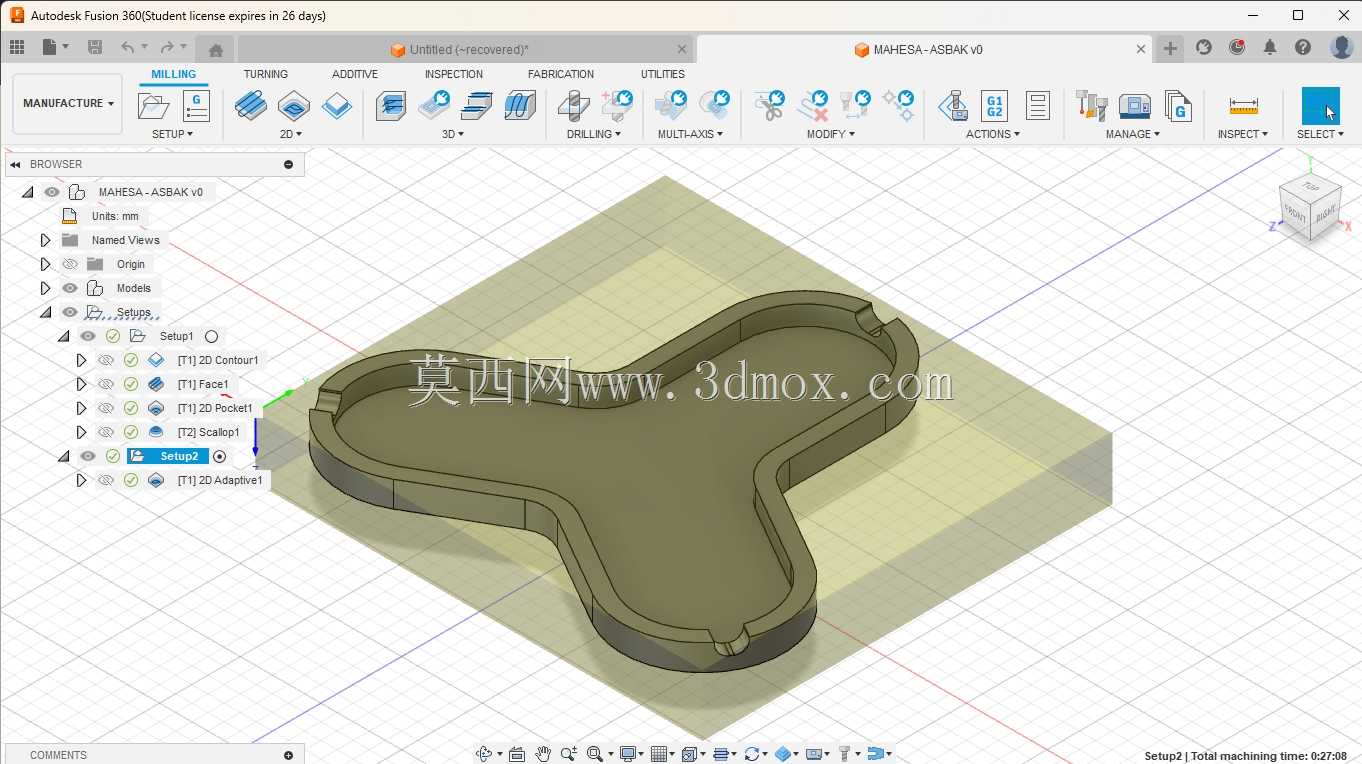Click the Home button on the tab bar

215,49
